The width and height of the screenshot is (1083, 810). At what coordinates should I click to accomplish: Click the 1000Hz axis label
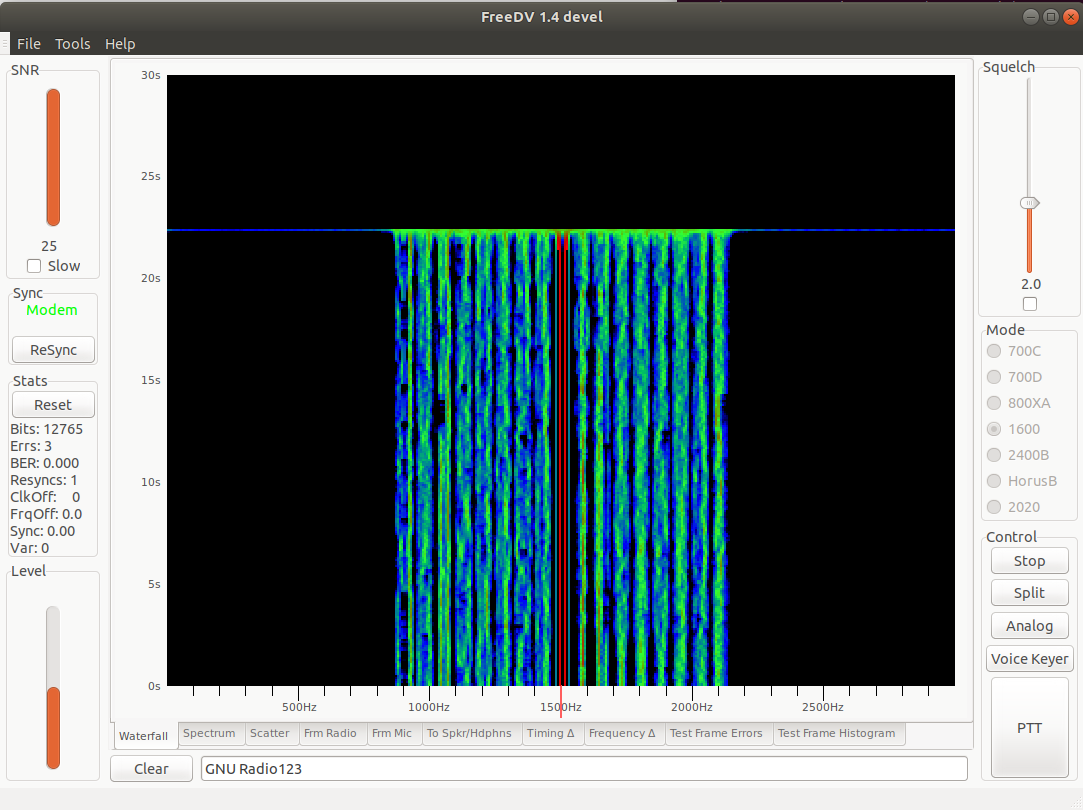428,707
